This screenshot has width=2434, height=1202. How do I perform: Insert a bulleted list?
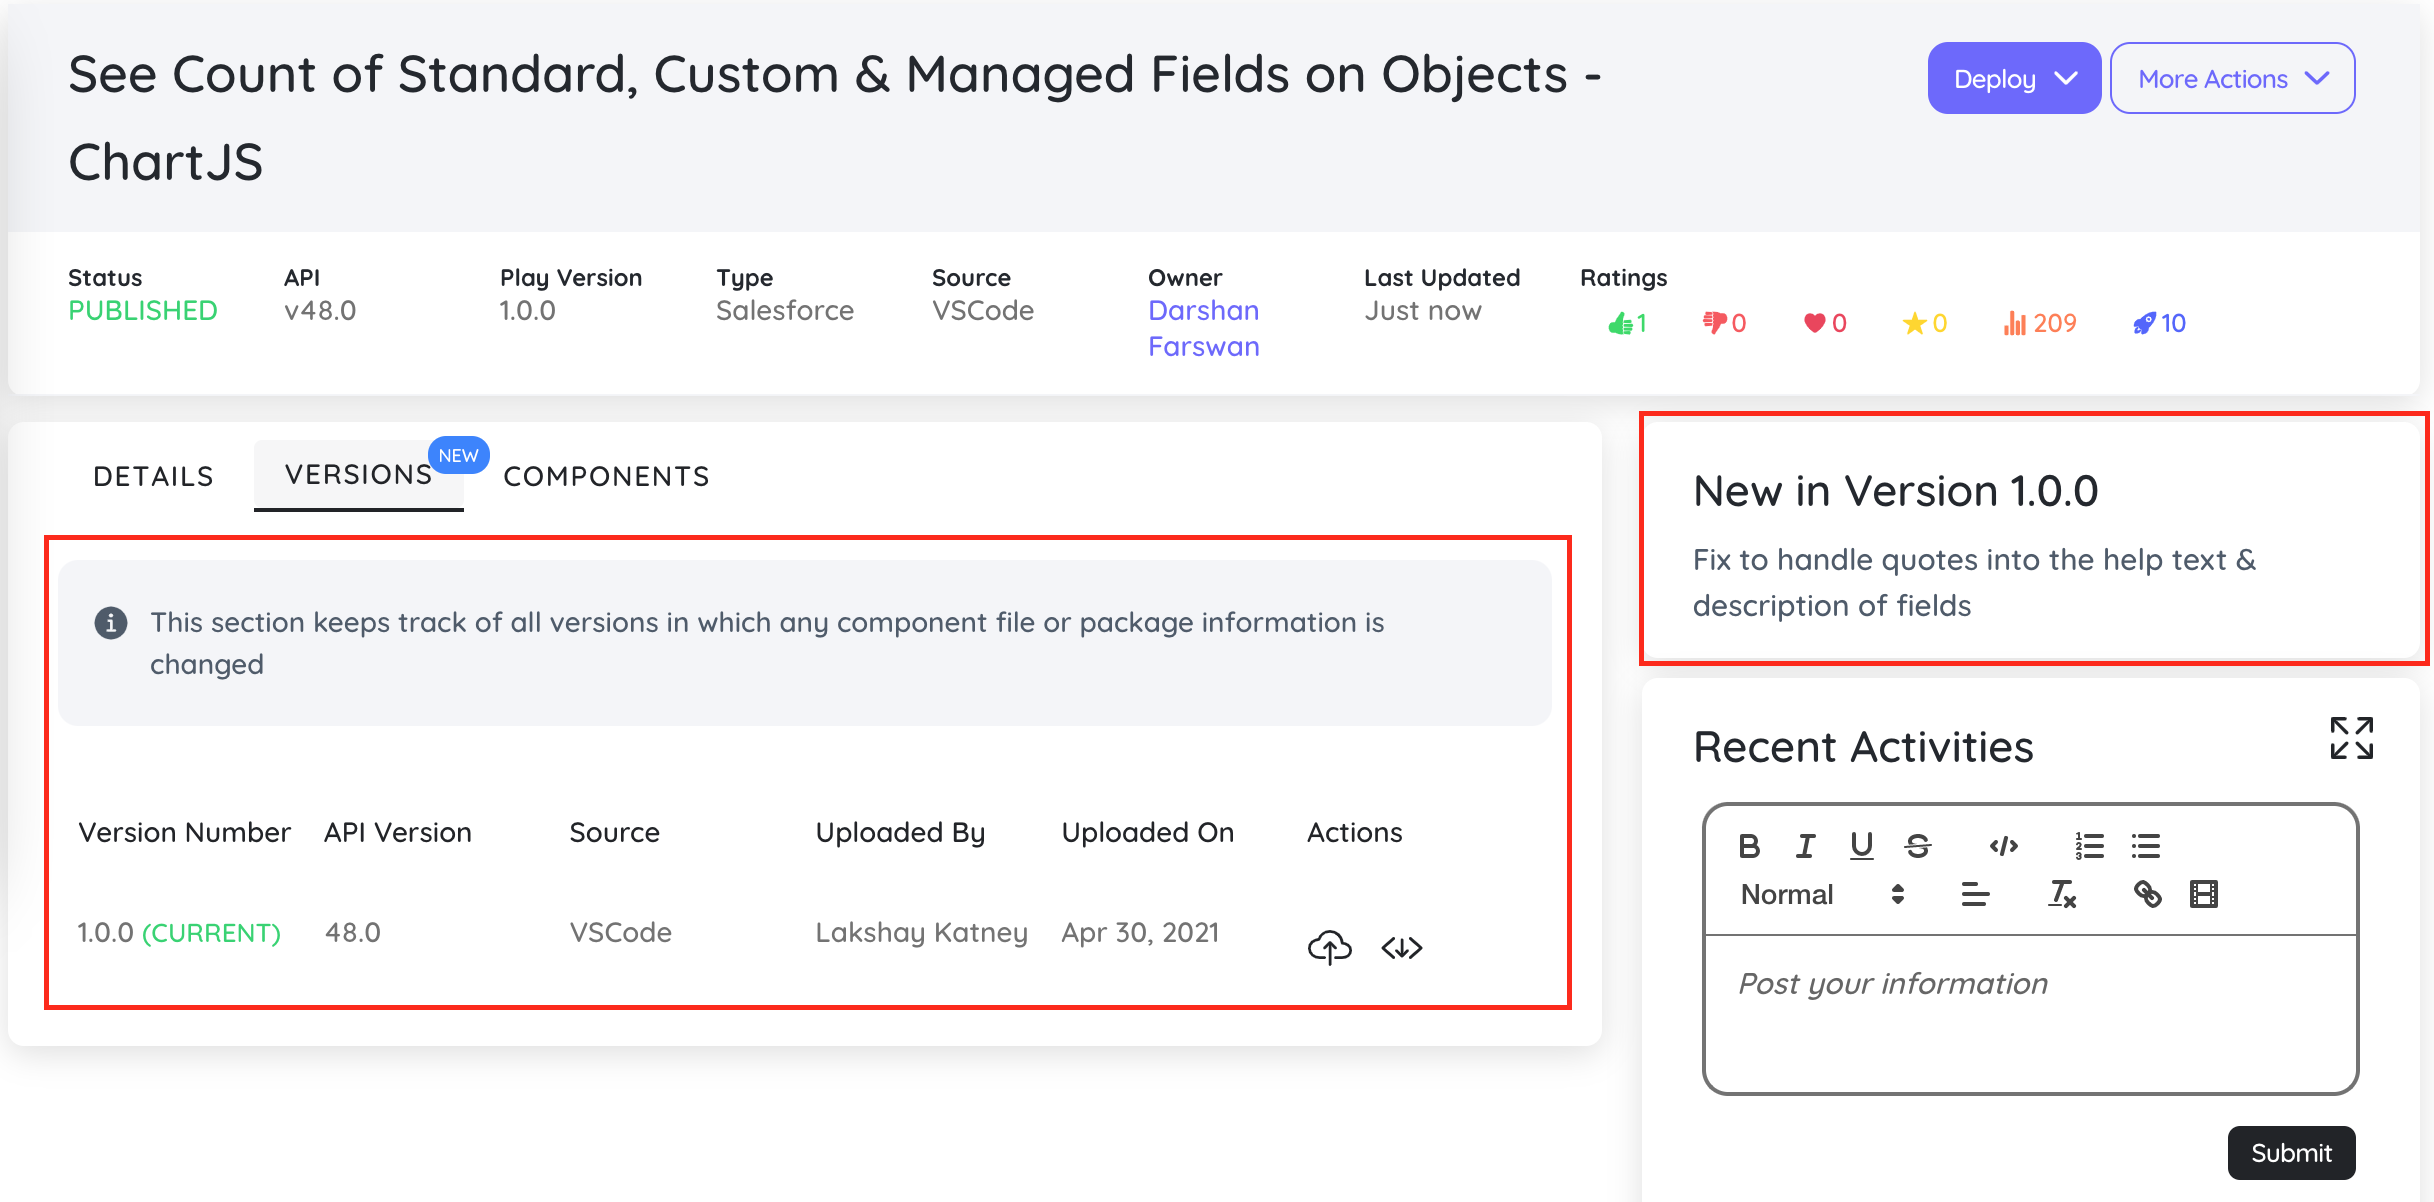(2145, 846)
